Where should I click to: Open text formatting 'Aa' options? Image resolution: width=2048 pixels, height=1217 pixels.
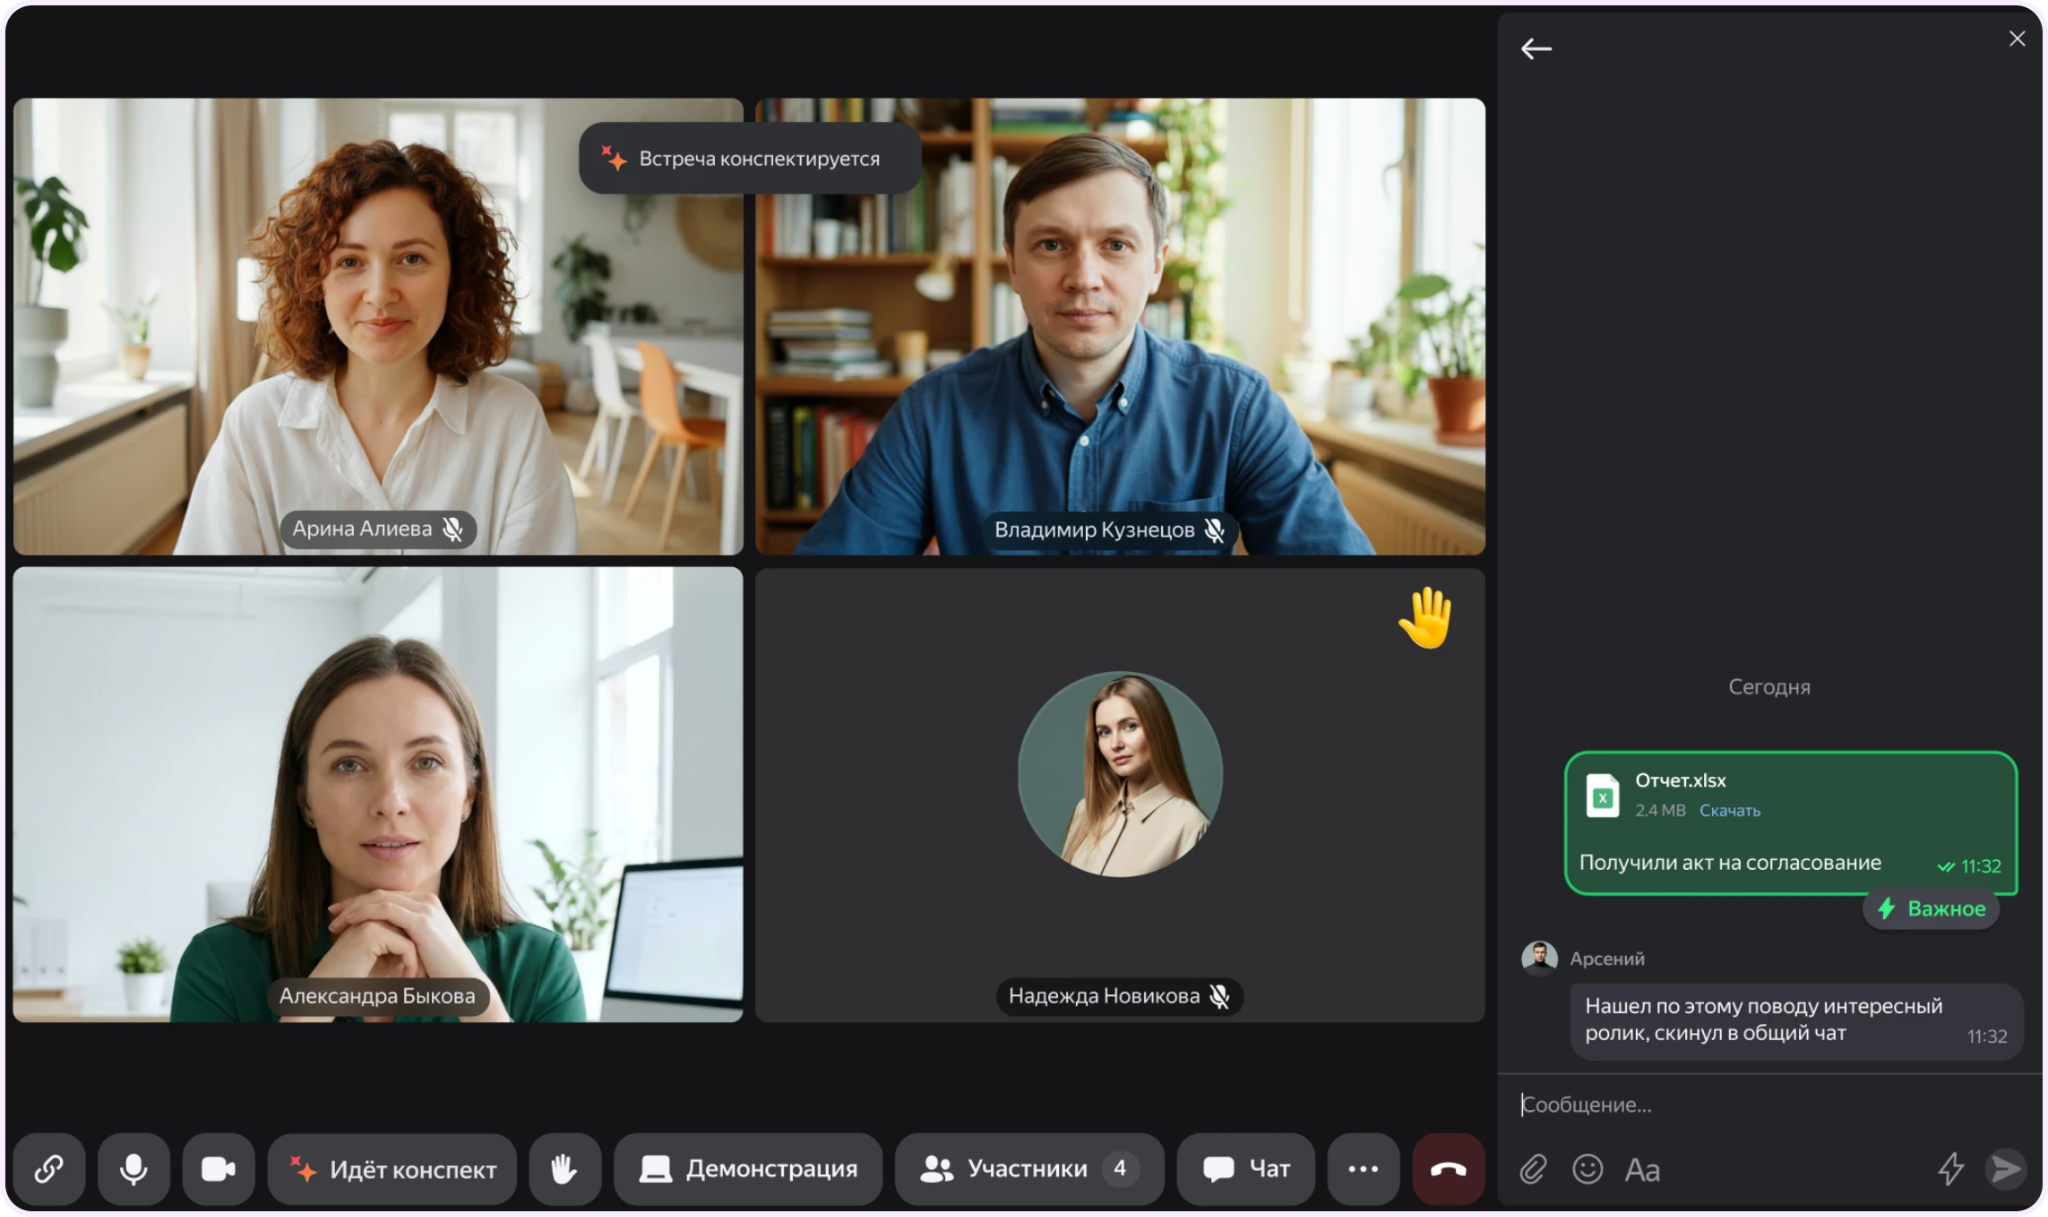tap(1642, 1169)
